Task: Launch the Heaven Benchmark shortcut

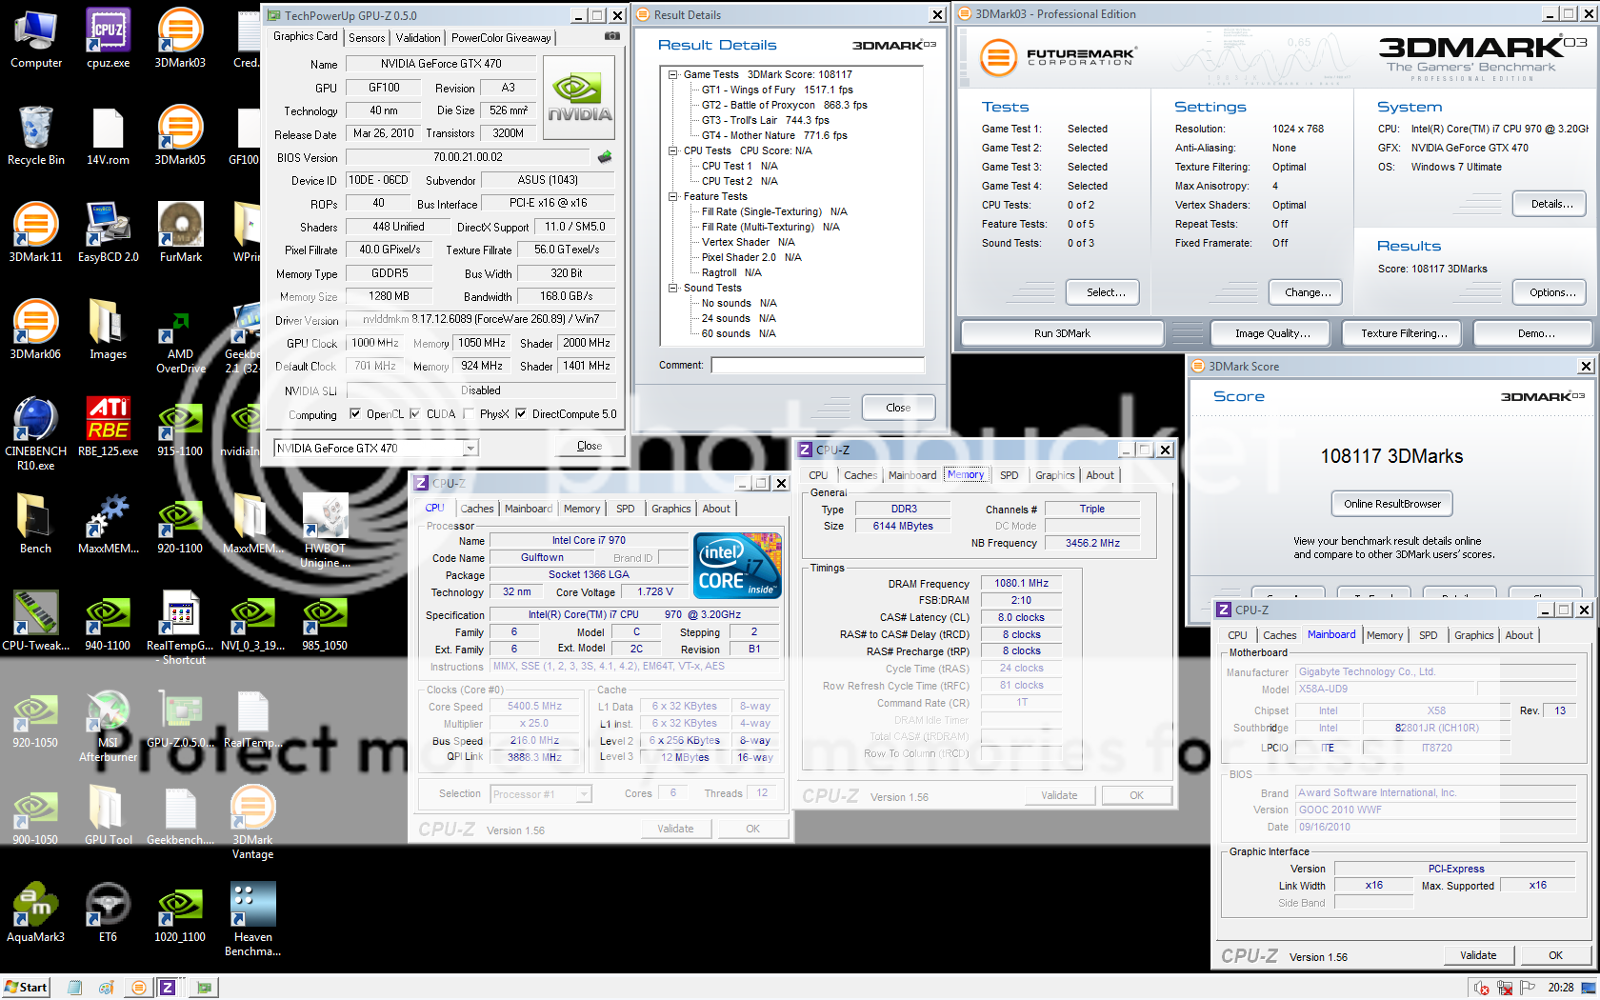Action: pos(252,920)
